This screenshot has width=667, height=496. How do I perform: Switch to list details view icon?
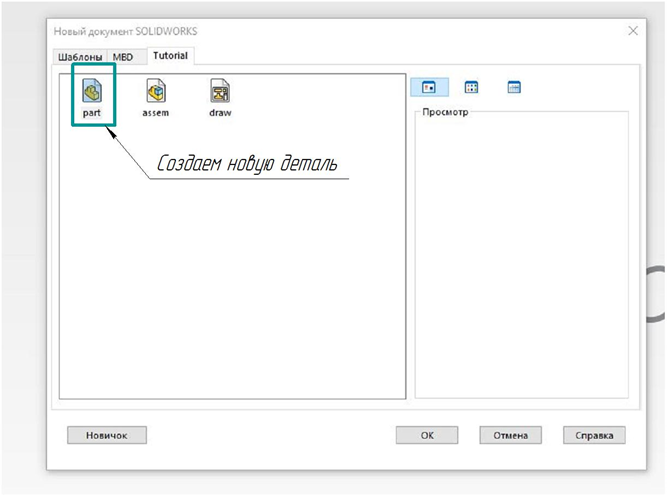click(x=514, y=87)
